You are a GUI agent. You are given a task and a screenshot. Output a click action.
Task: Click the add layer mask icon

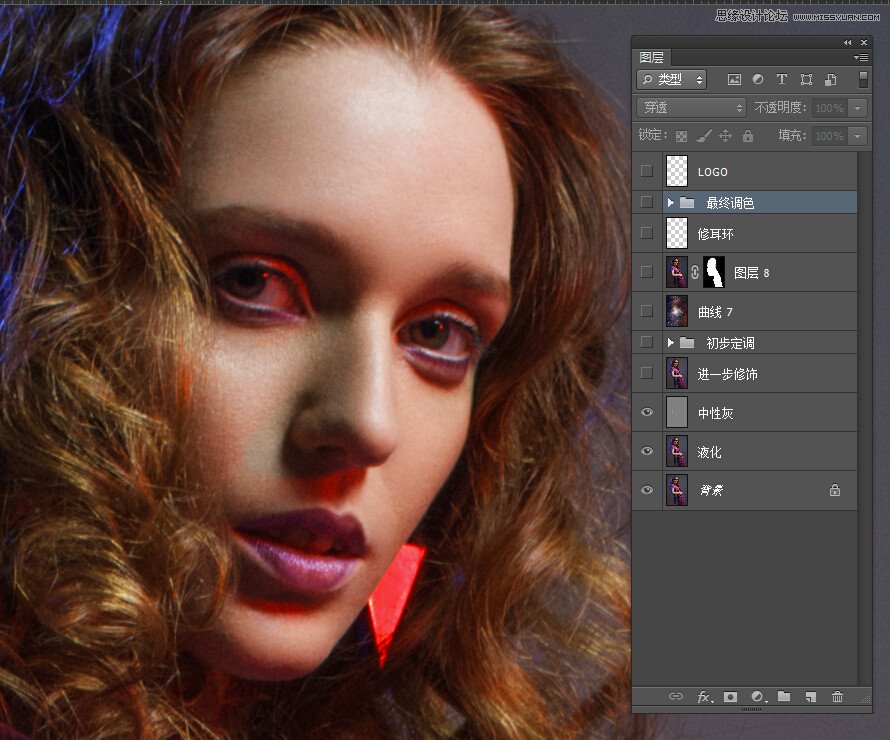pyautogui.click(x=731, y=697)
